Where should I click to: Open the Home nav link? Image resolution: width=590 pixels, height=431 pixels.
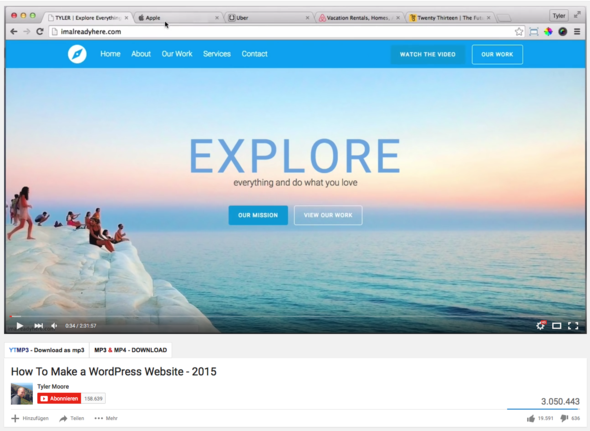110,54
